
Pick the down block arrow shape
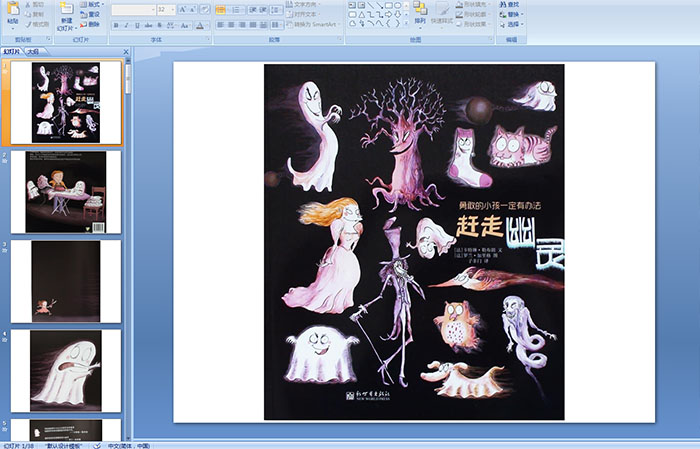(397, 15)
